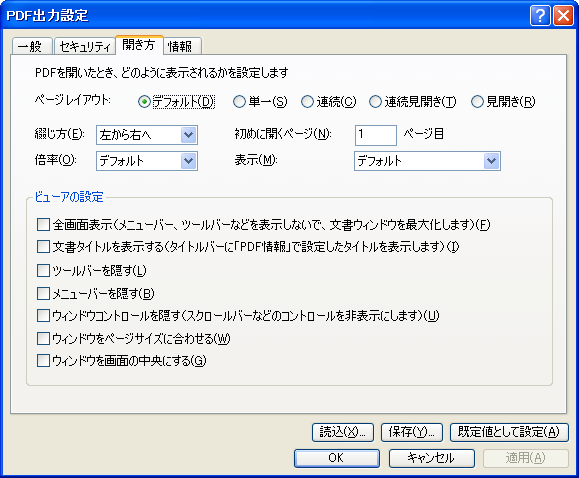The height and width of the screenshot is (478, 579).
Task: Go to the 情報 tab
Action: 182,46
